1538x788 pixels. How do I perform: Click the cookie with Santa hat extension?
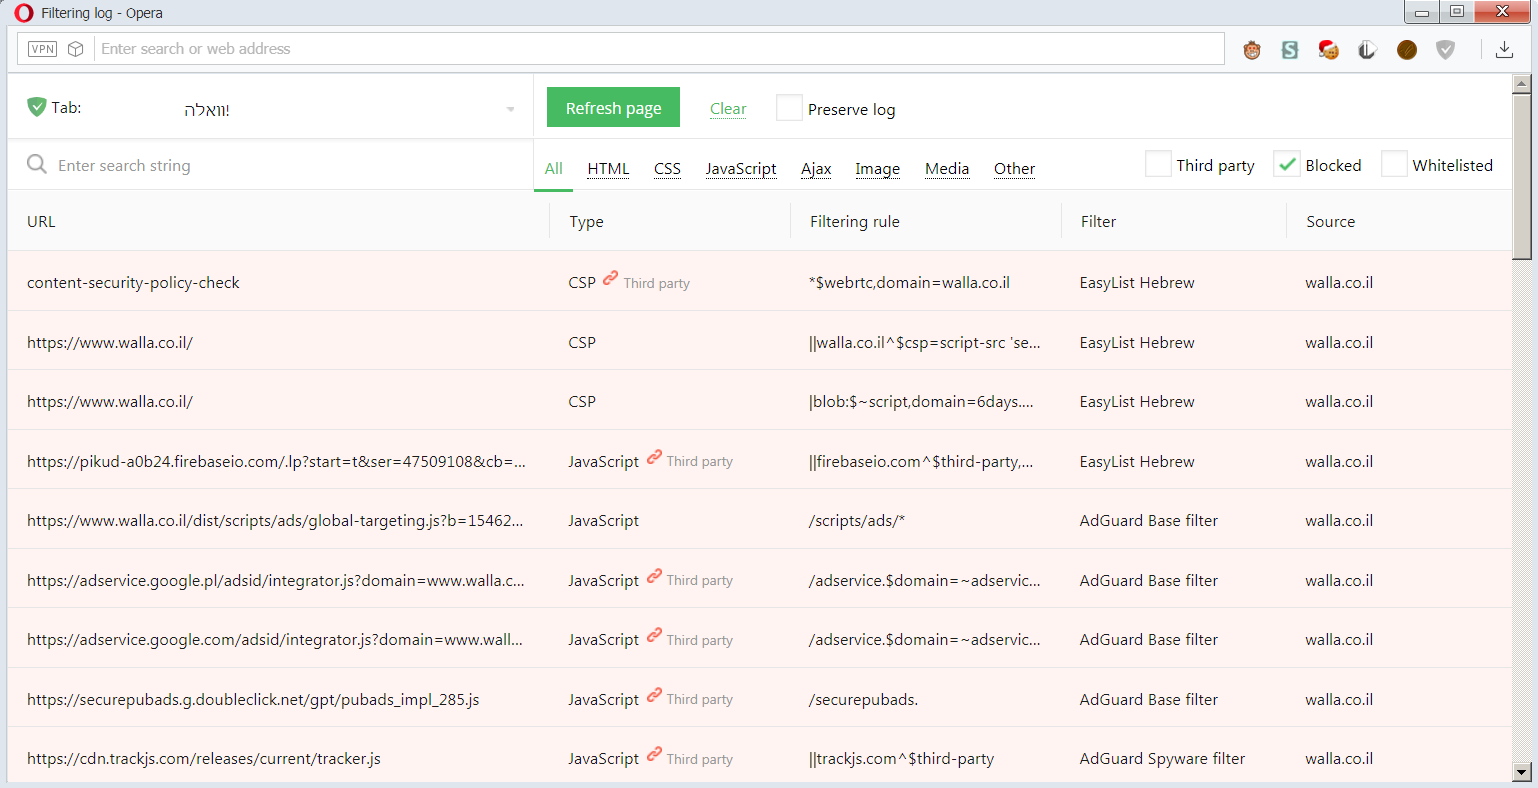1328,49
